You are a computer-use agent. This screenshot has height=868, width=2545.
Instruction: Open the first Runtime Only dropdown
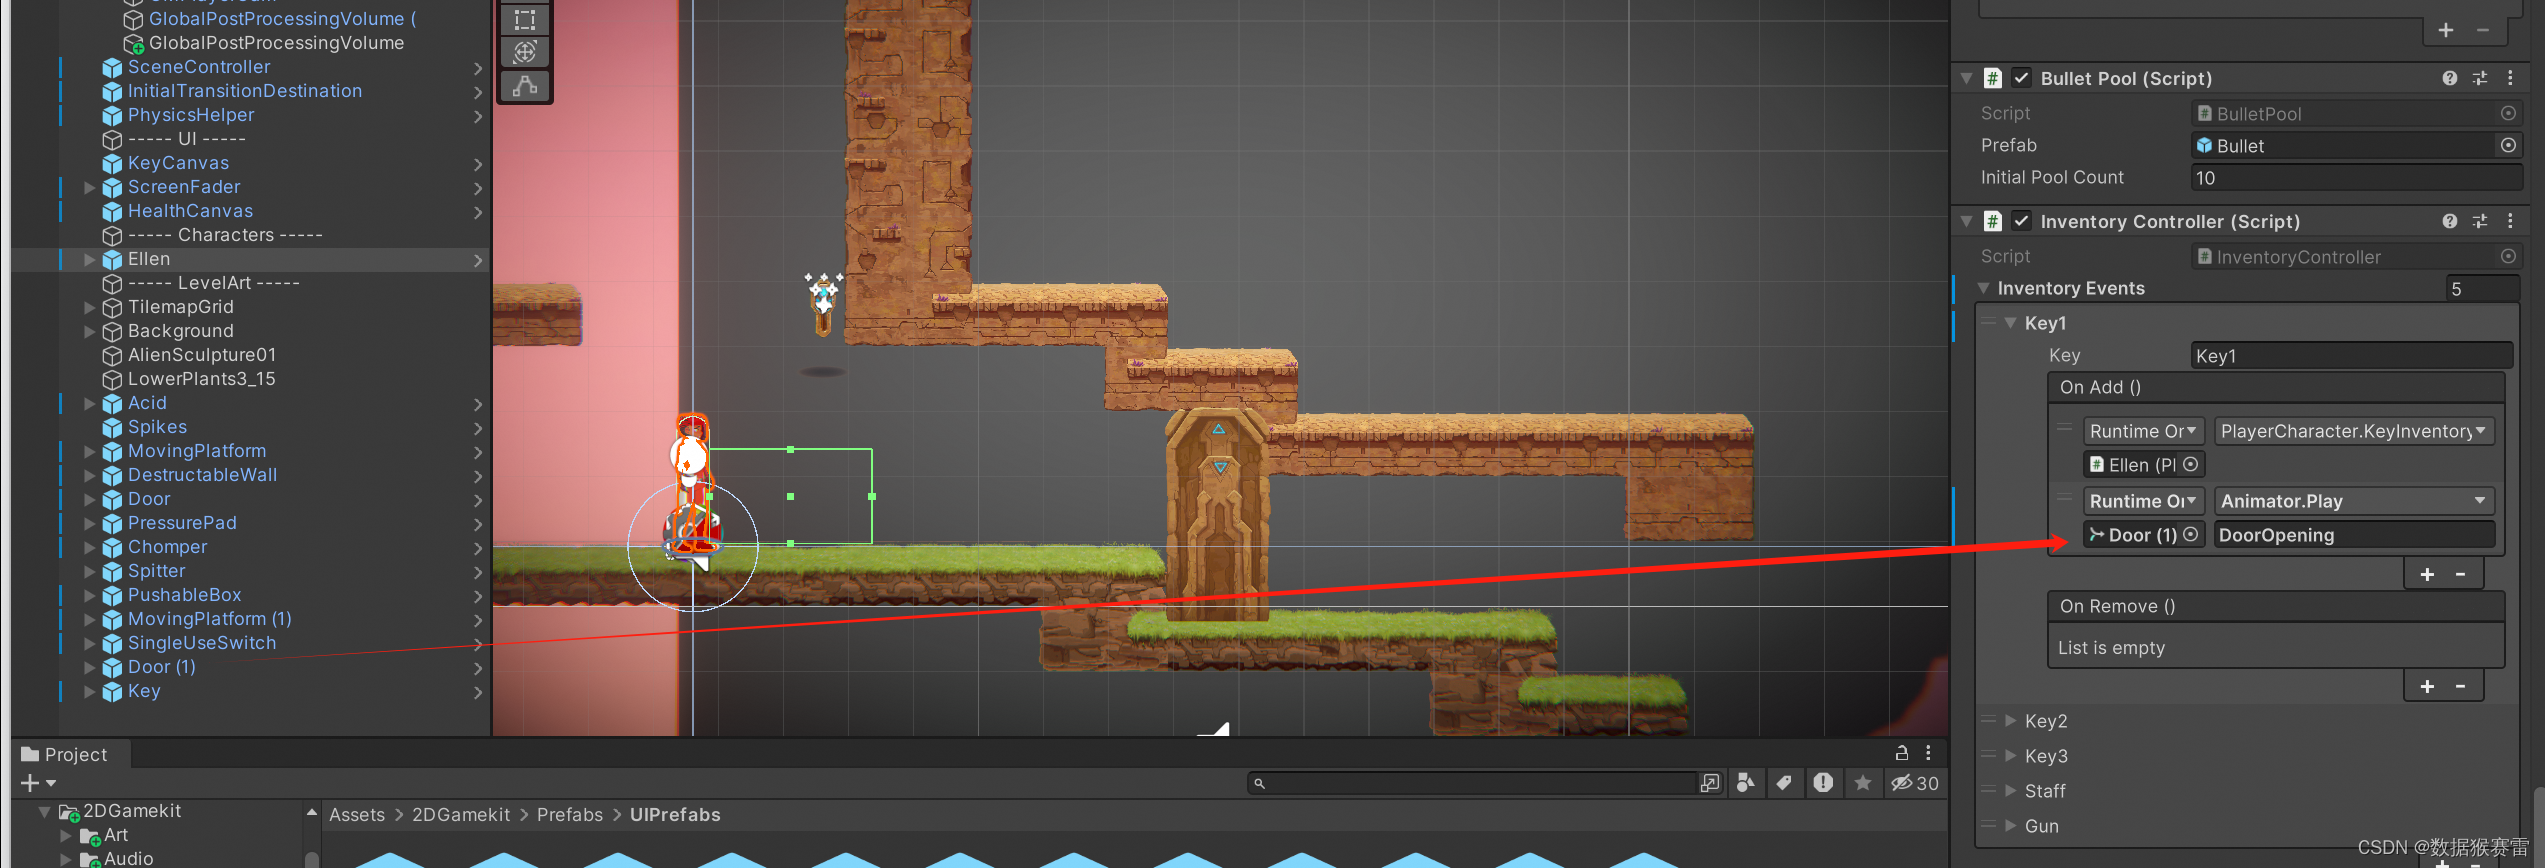(2143, 431)
